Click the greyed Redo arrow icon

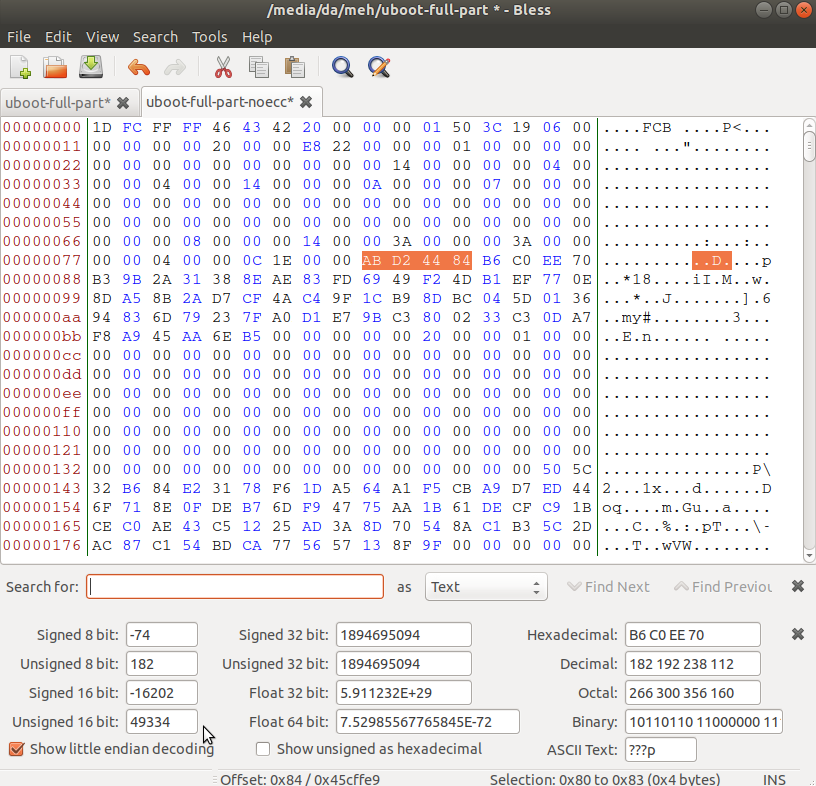(175, 68)
